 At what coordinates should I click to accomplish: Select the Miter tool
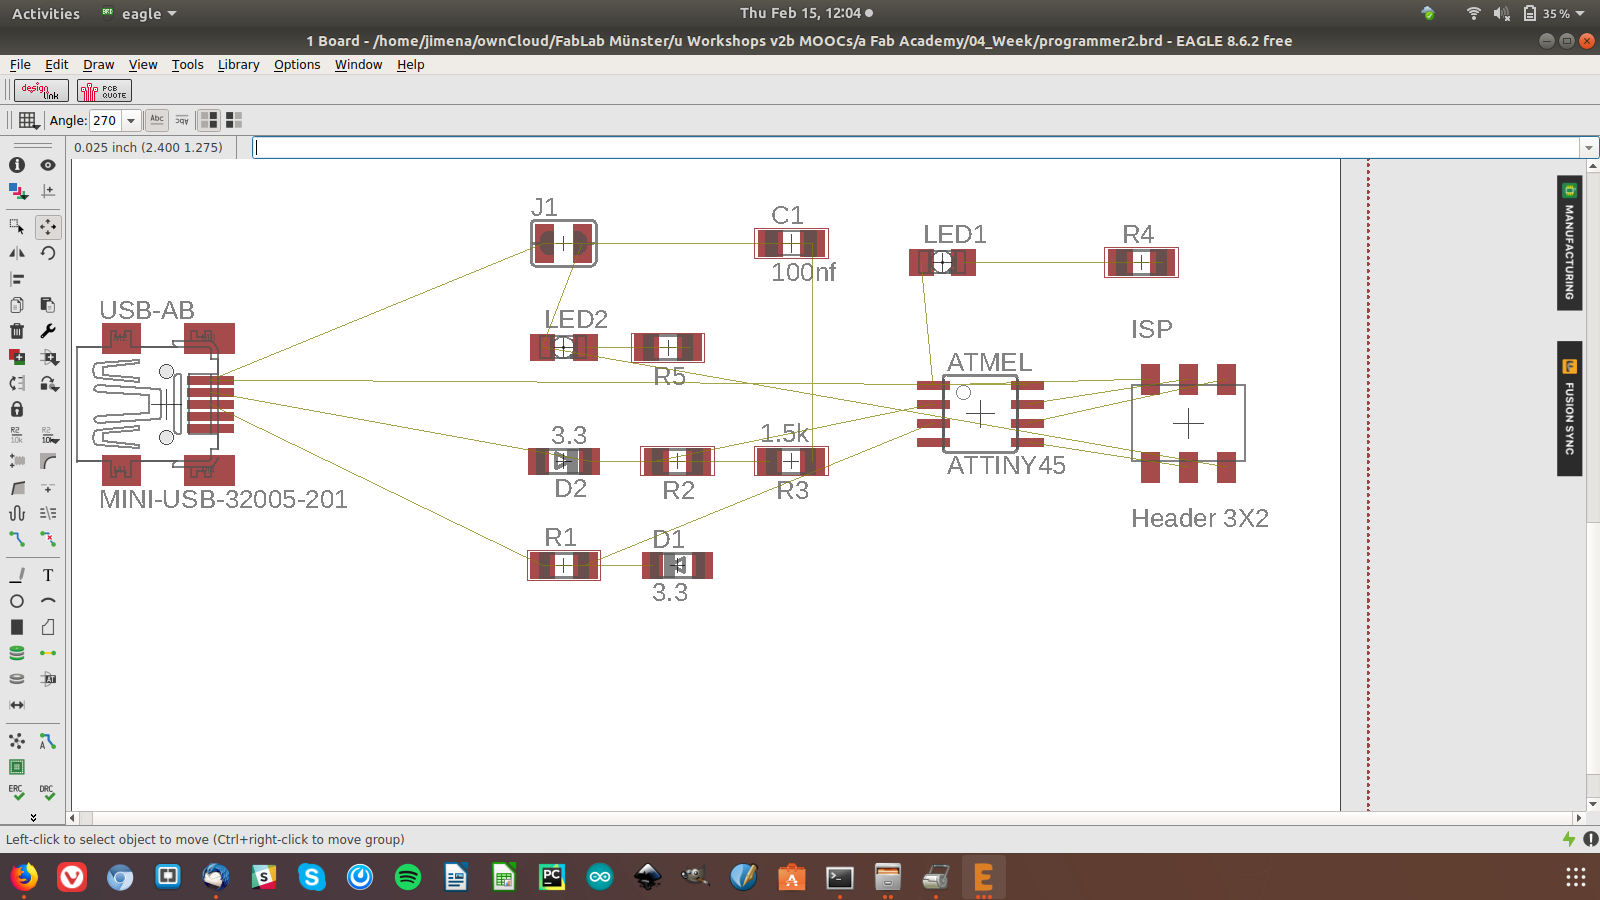[x=48, y=461]
